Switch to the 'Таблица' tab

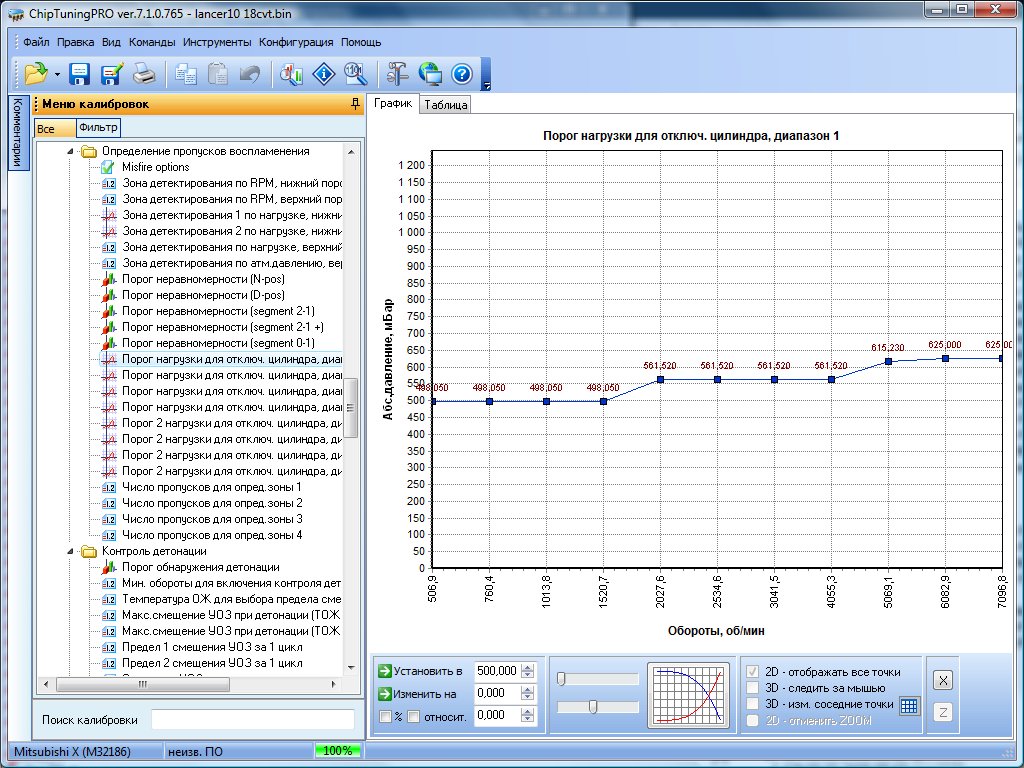(x=444, y=104)
